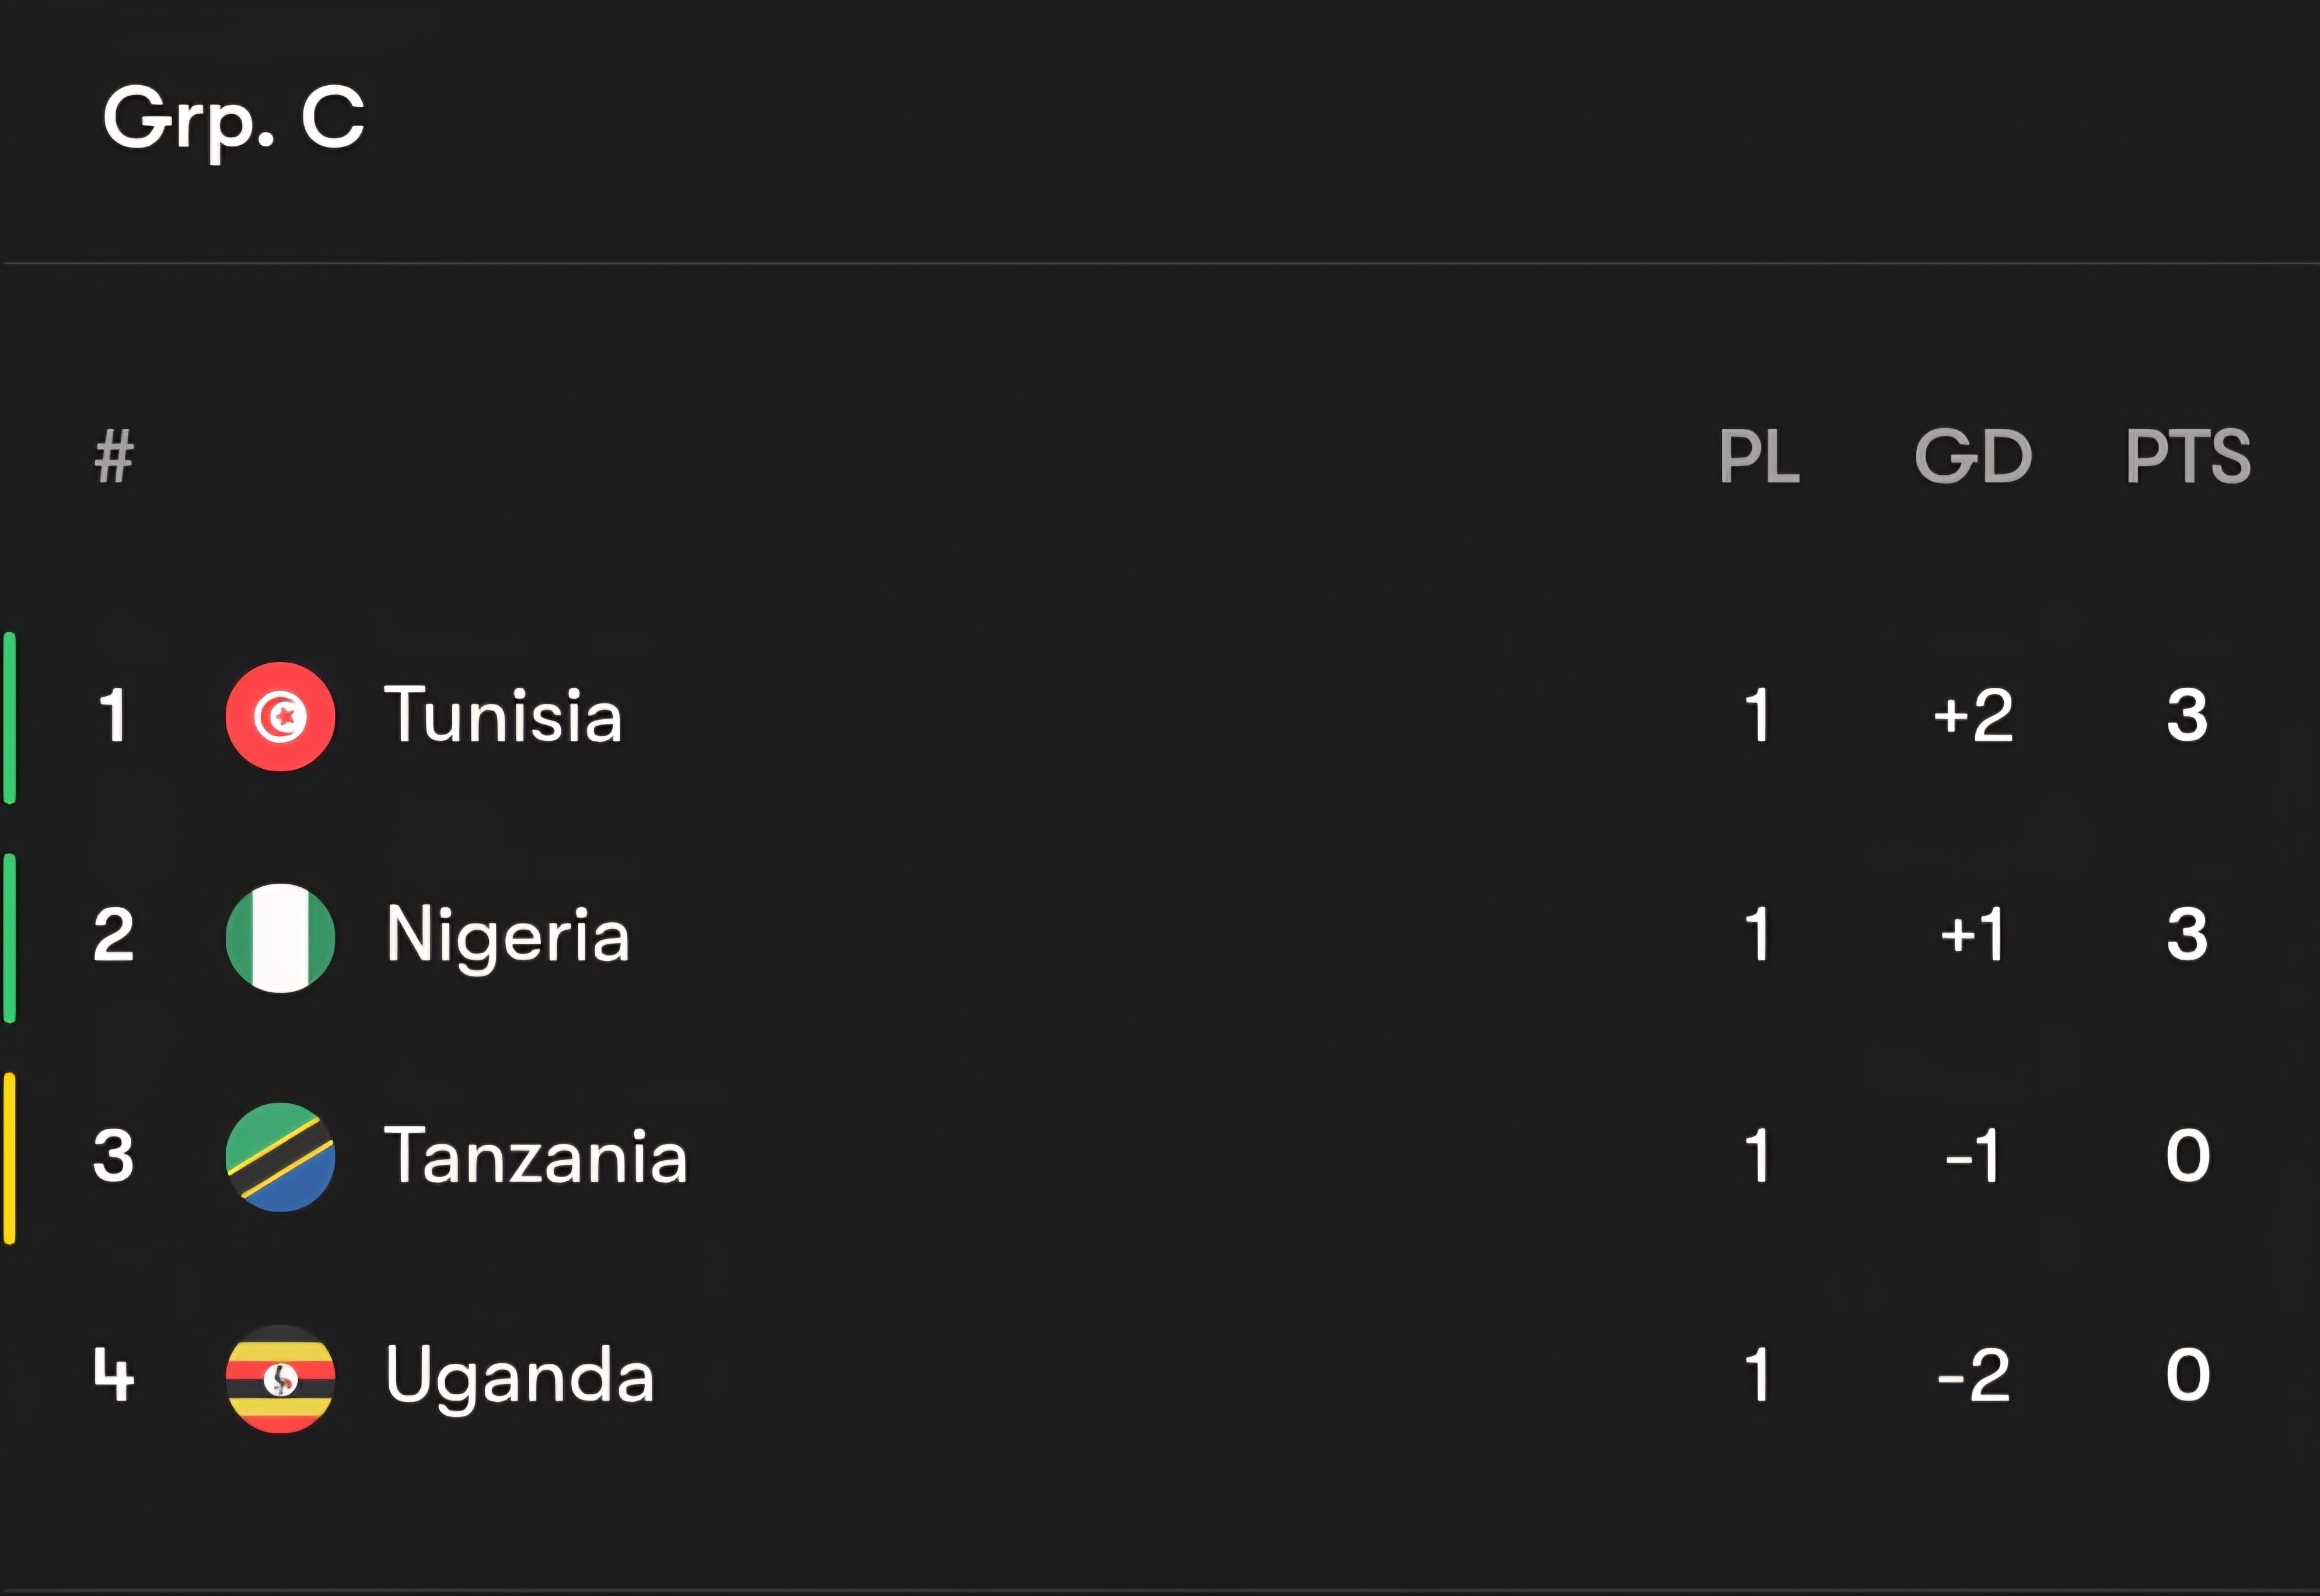Viewport: 2320px width, 1596px height.
Task: Click Tanzania's rank number 3
Action: point(114,1156)
